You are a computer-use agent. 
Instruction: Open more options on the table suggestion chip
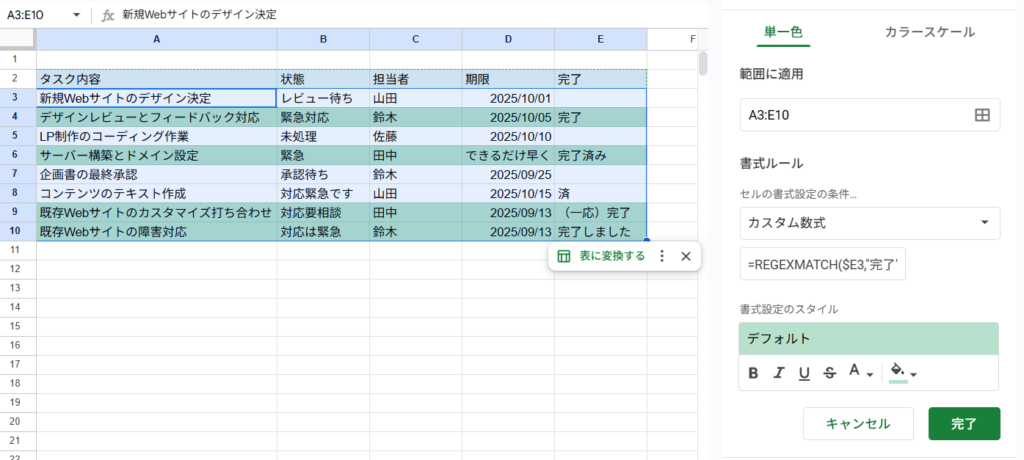[x=662, y=256]
